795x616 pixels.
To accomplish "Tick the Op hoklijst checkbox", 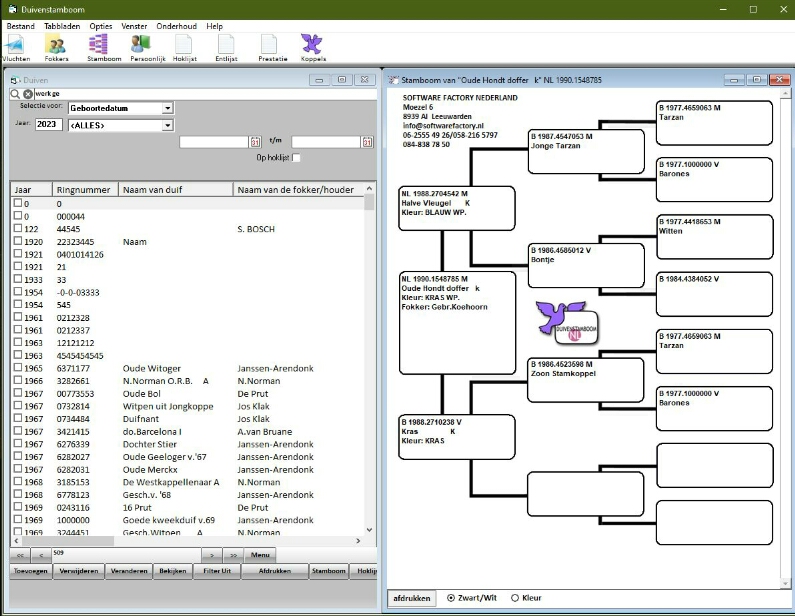I will click(x=296, y=158).
